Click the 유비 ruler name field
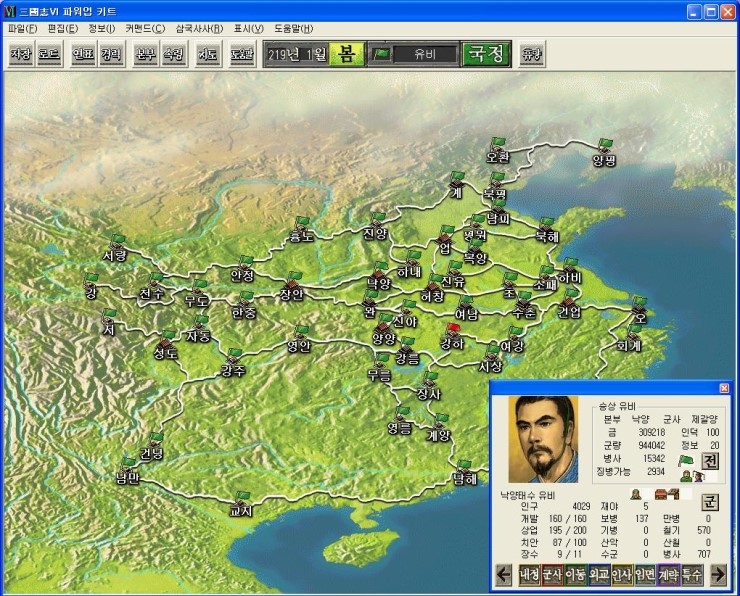 tap(425, 54)
